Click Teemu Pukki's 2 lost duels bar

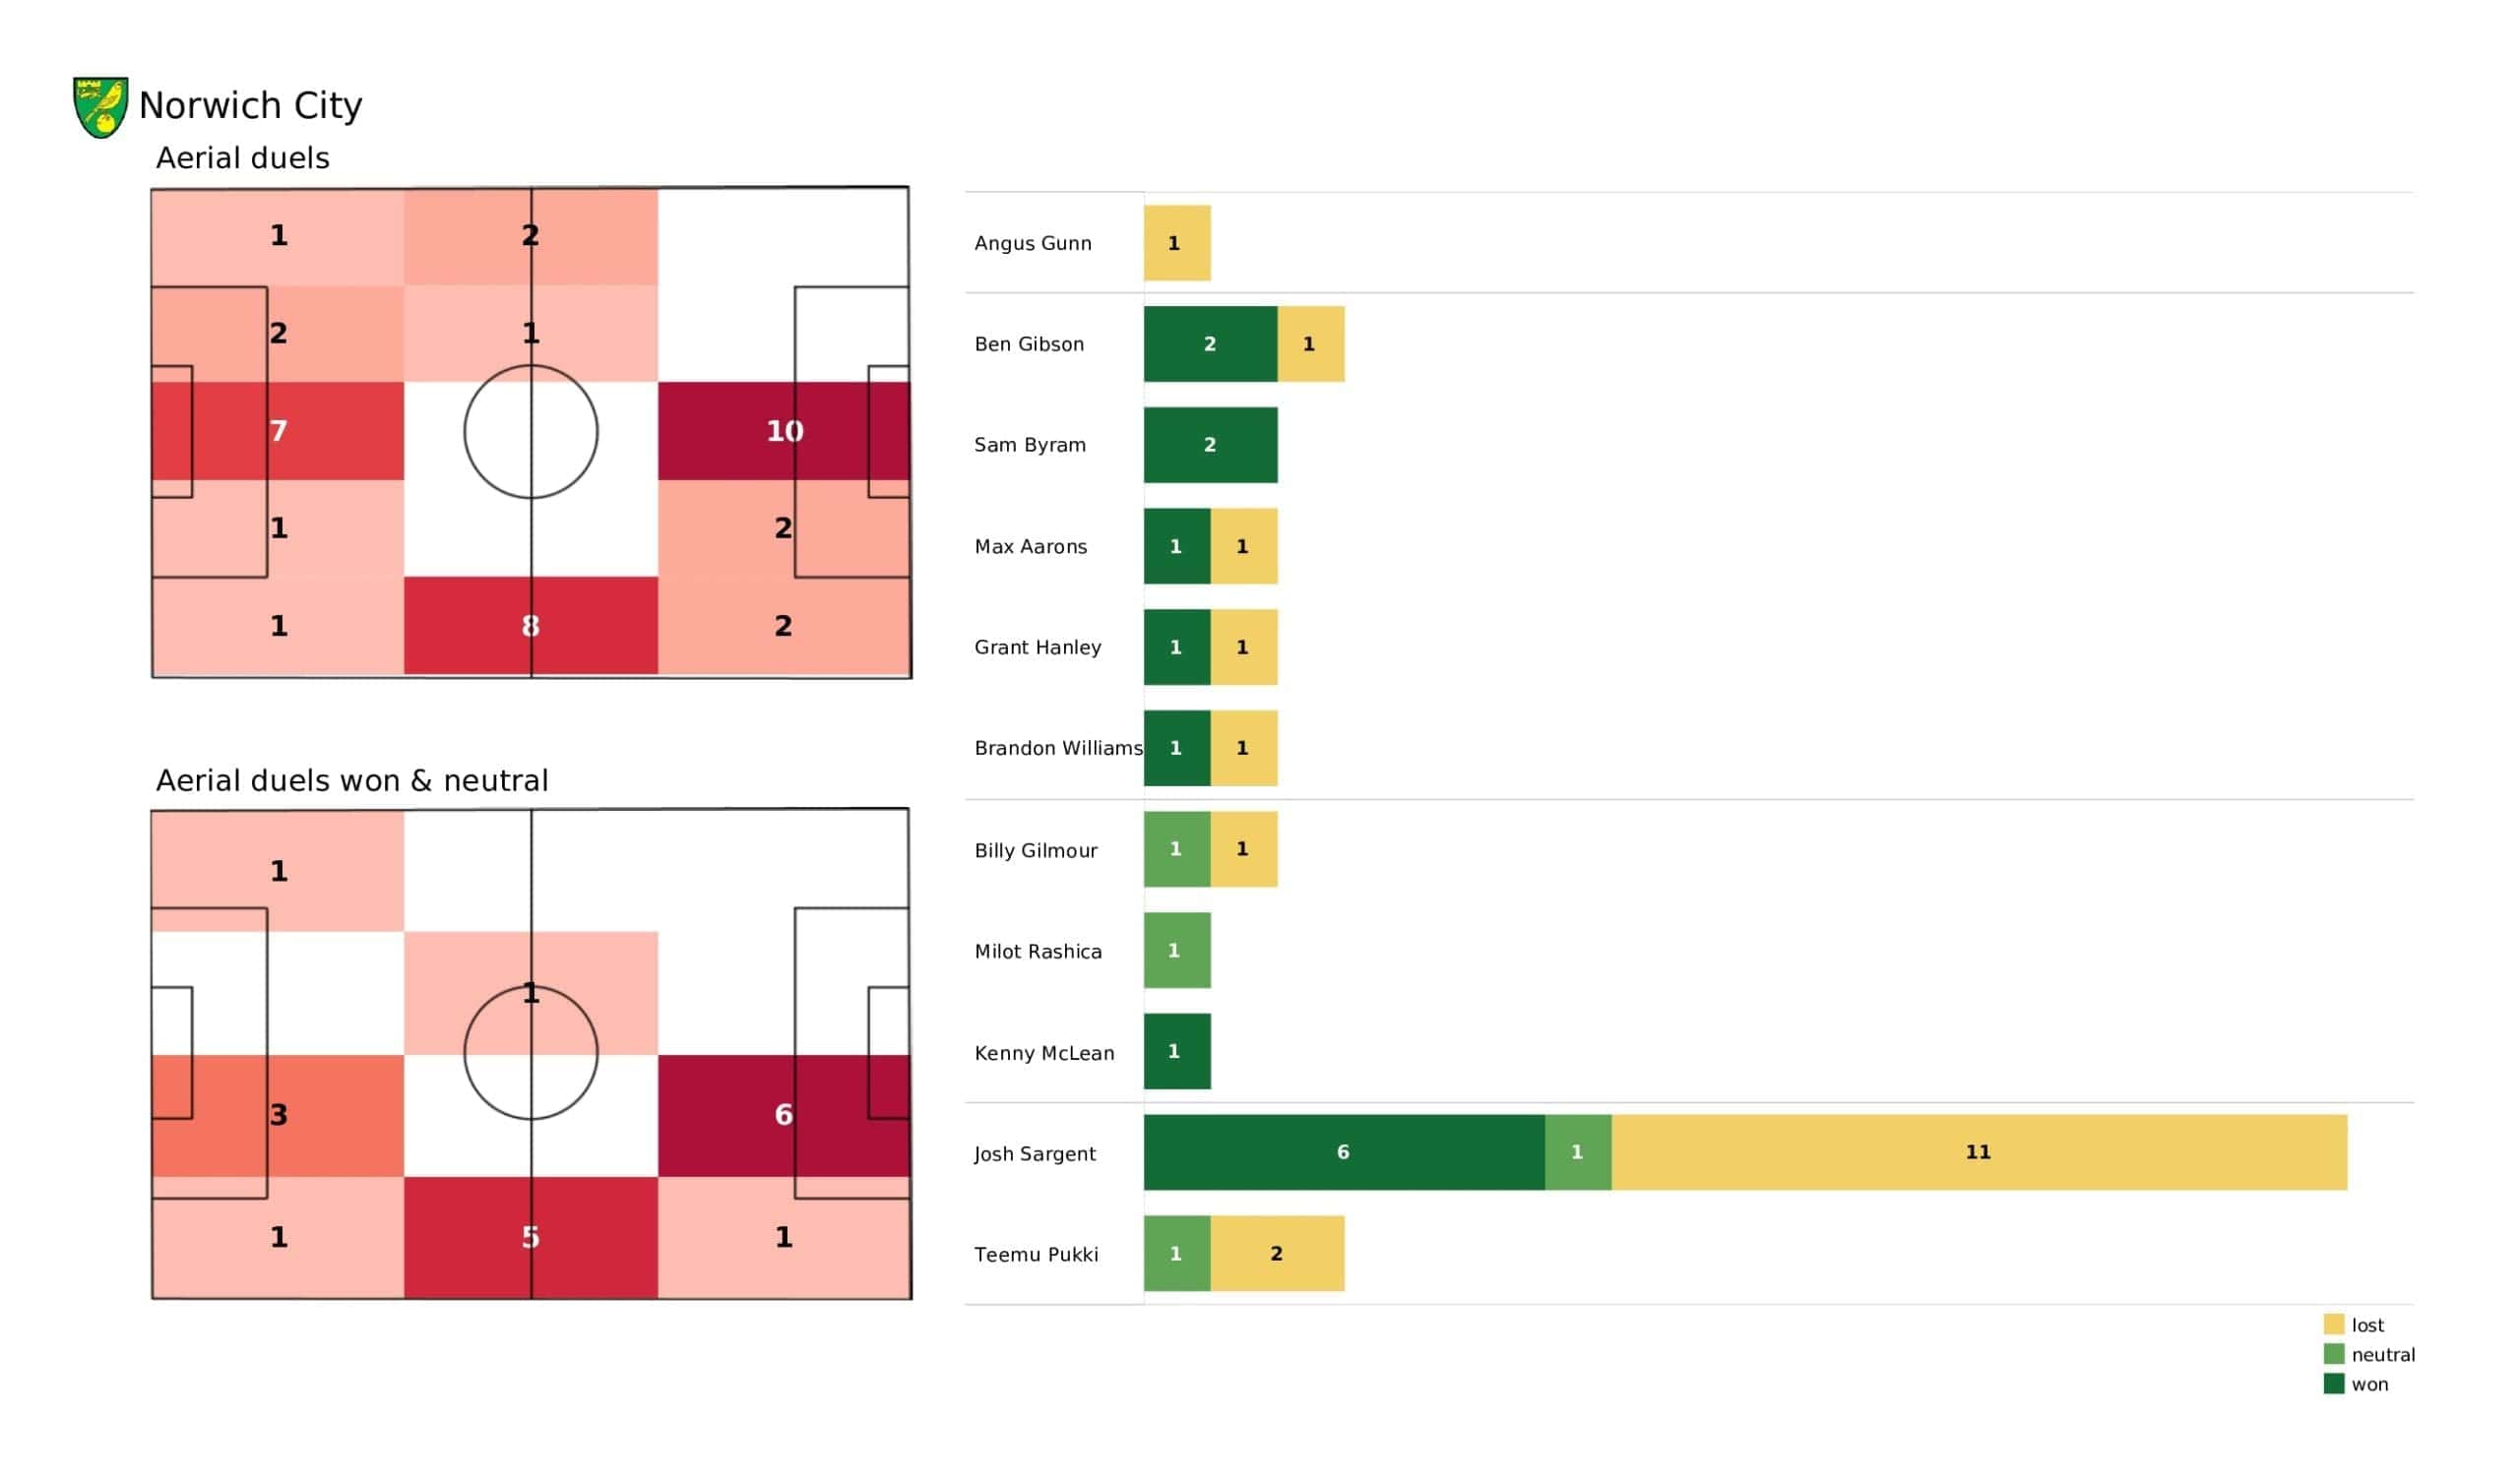point(1277,1253)
